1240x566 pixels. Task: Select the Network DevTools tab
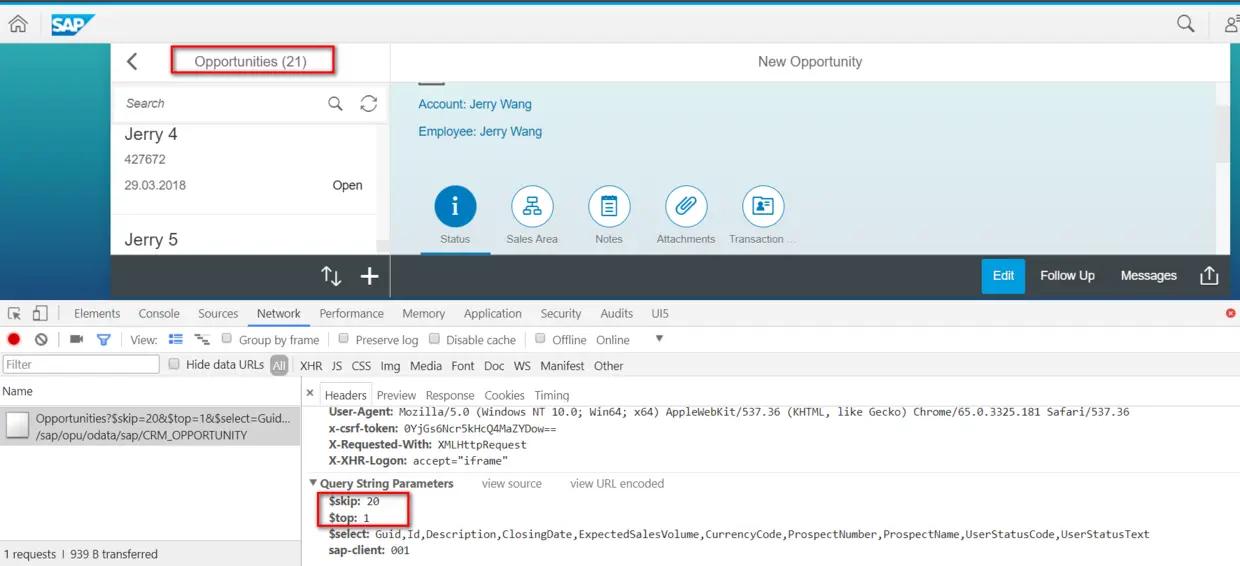click(x=279, y=313)
